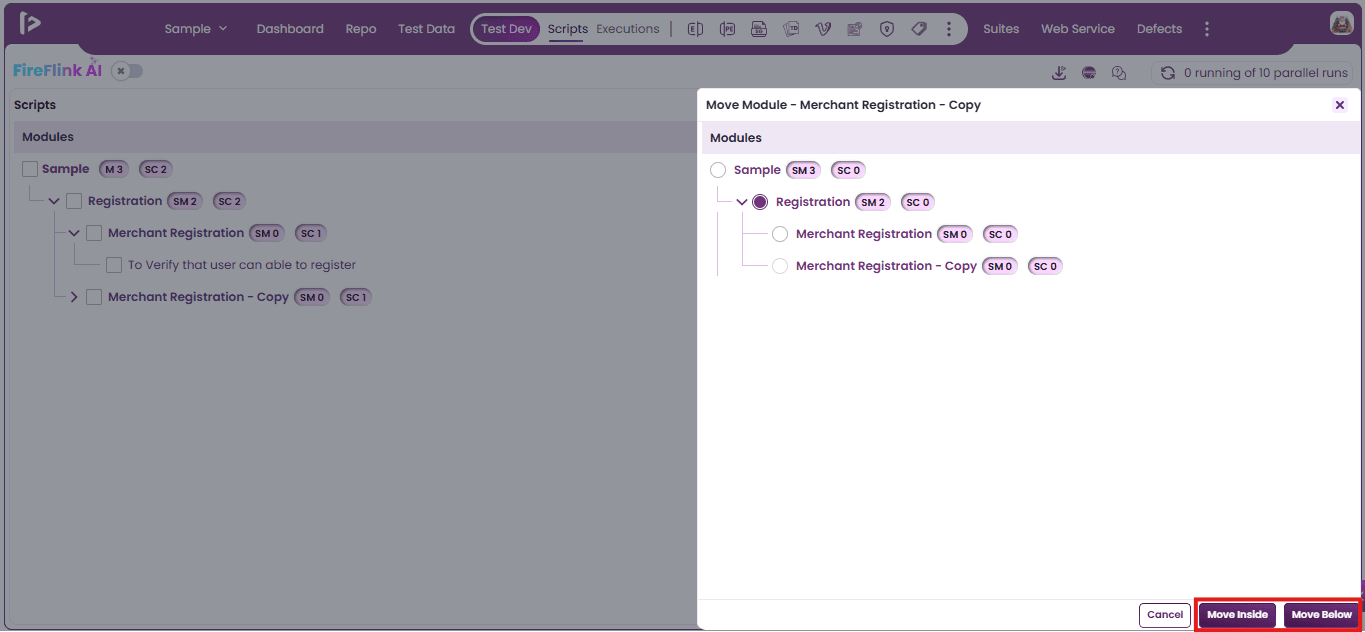Click the '0 running of 10 parallel runs' text

(1266, 73)
